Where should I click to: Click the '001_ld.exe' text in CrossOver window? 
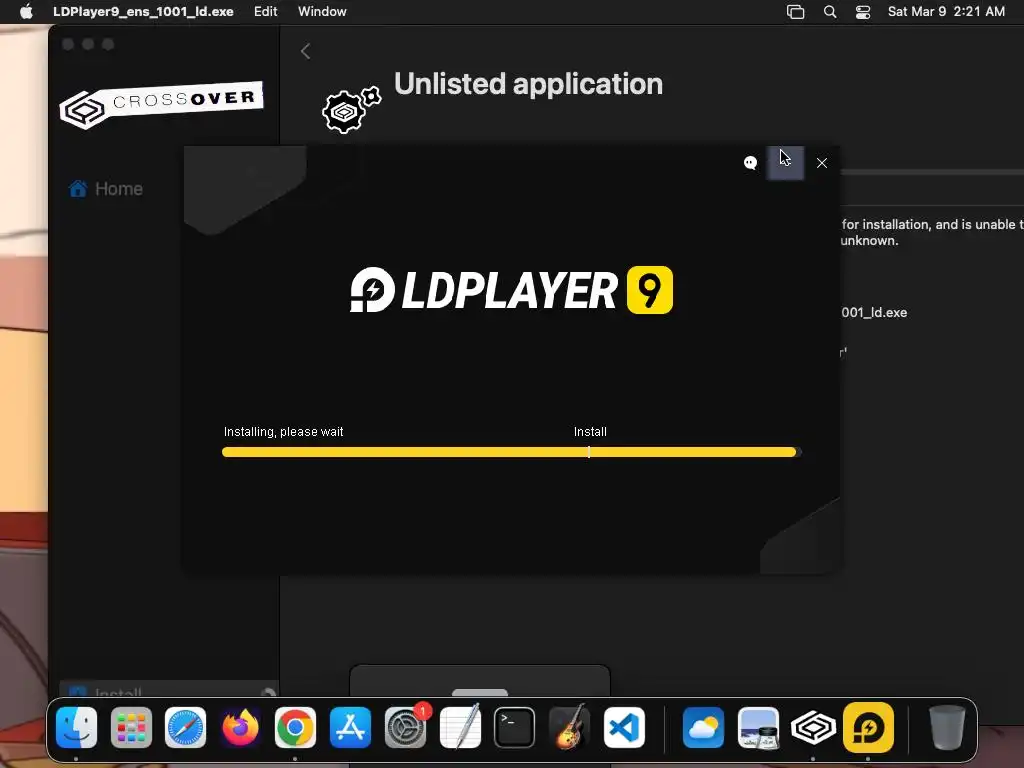pos(874,312)
